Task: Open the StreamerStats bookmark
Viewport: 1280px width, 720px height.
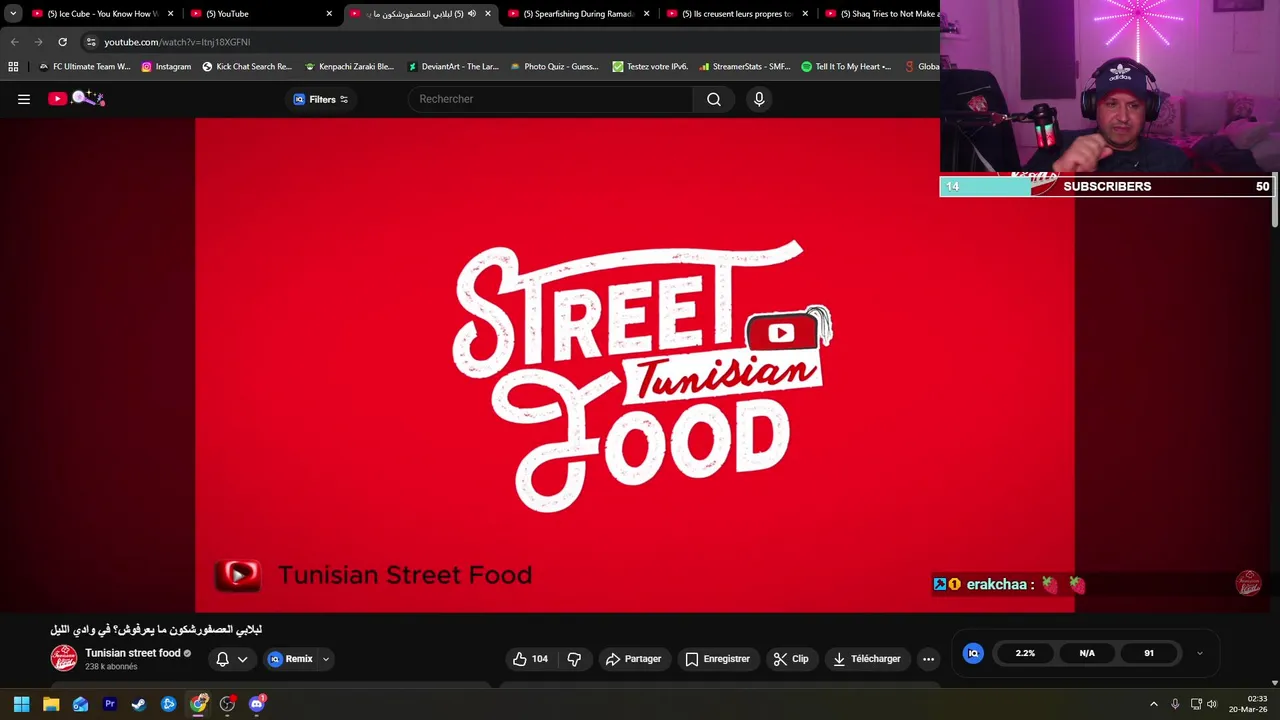Action: (745, 67)
